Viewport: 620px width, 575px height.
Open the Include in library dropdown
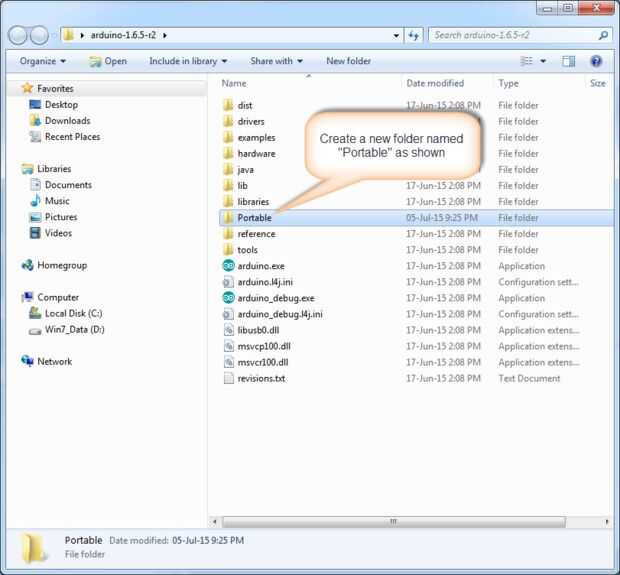click(188, 61)
